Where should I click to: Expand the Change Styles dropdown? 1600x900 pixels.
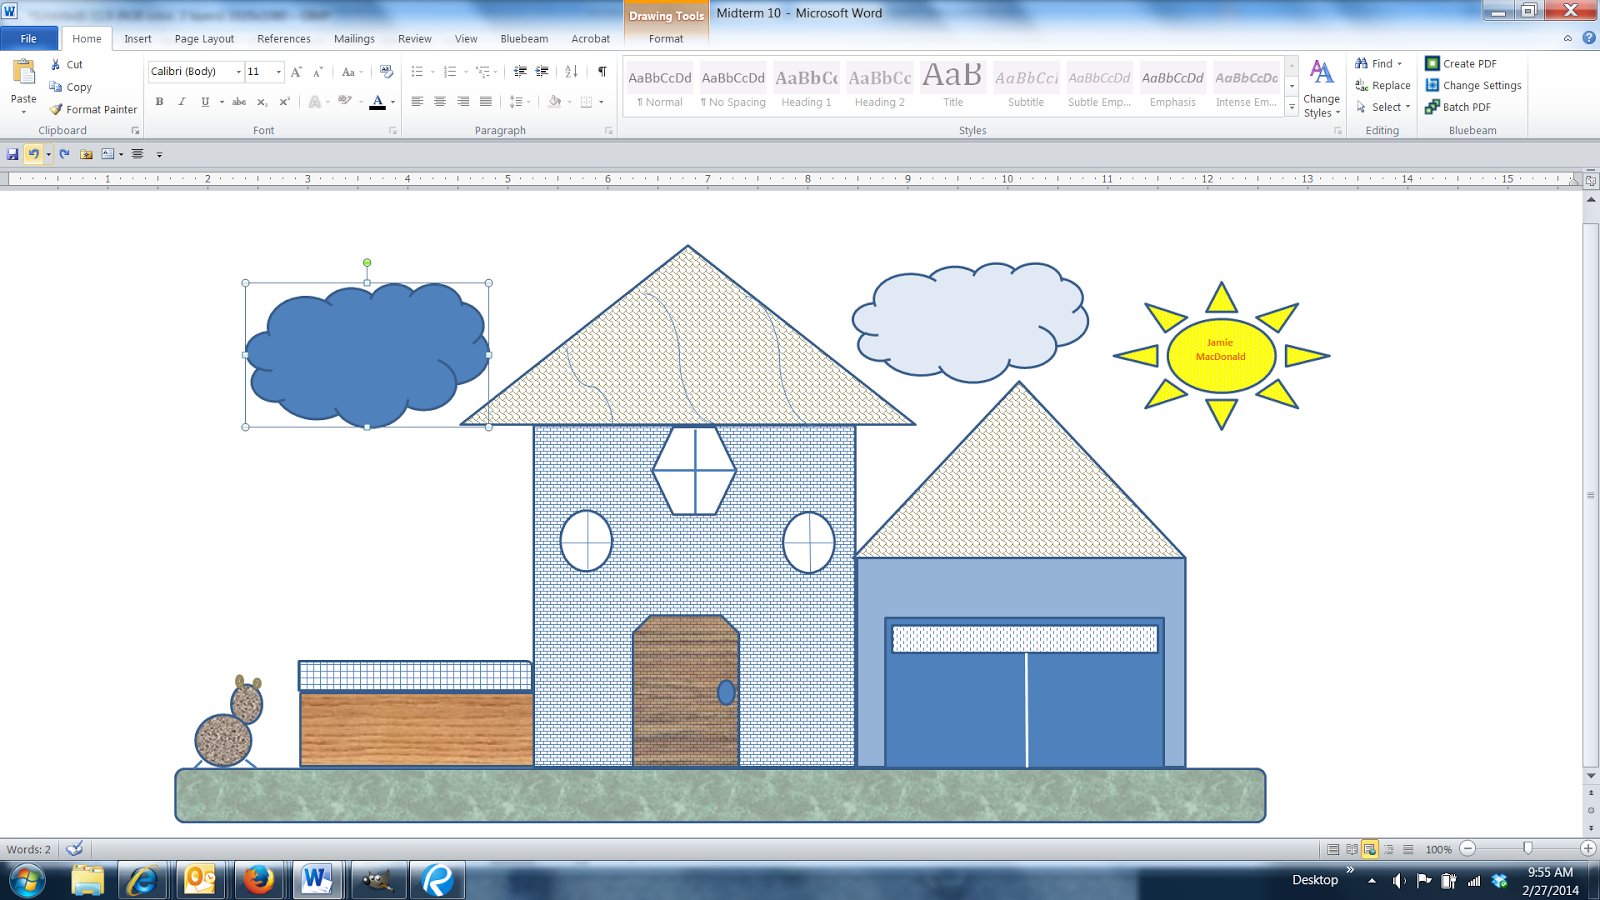click(x=1321, y=89)
